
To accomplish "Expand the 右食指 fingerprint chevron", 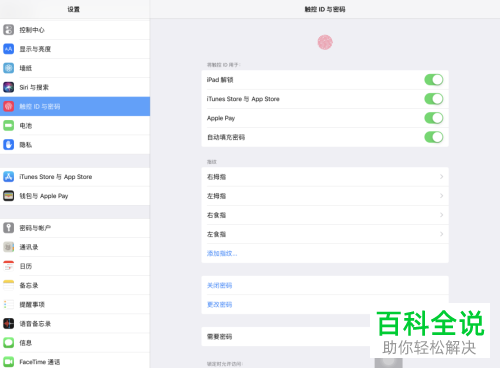I will (x=441, y=215).
